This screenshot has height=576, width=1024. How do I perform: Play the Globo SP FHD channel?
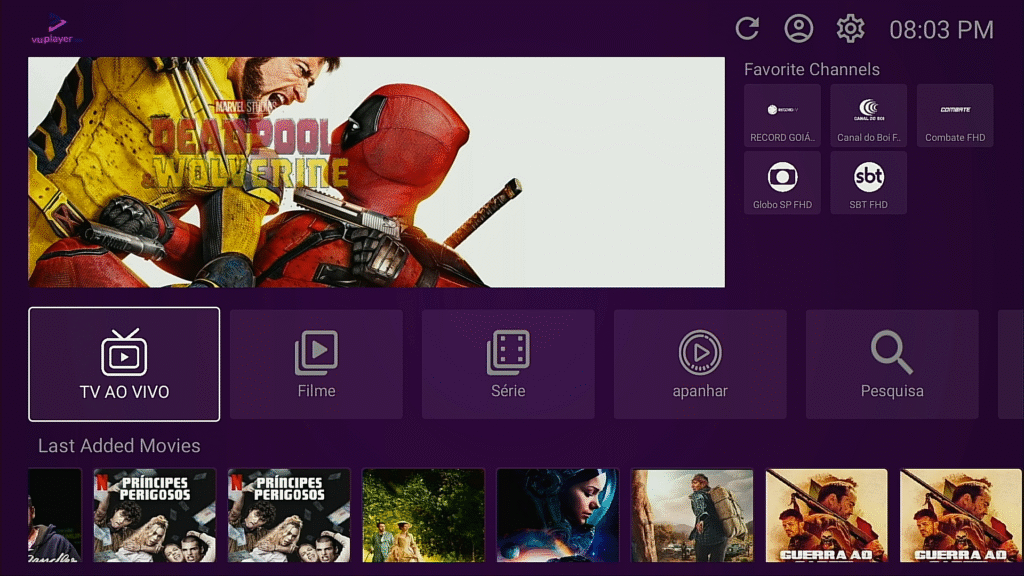point(782,183)
